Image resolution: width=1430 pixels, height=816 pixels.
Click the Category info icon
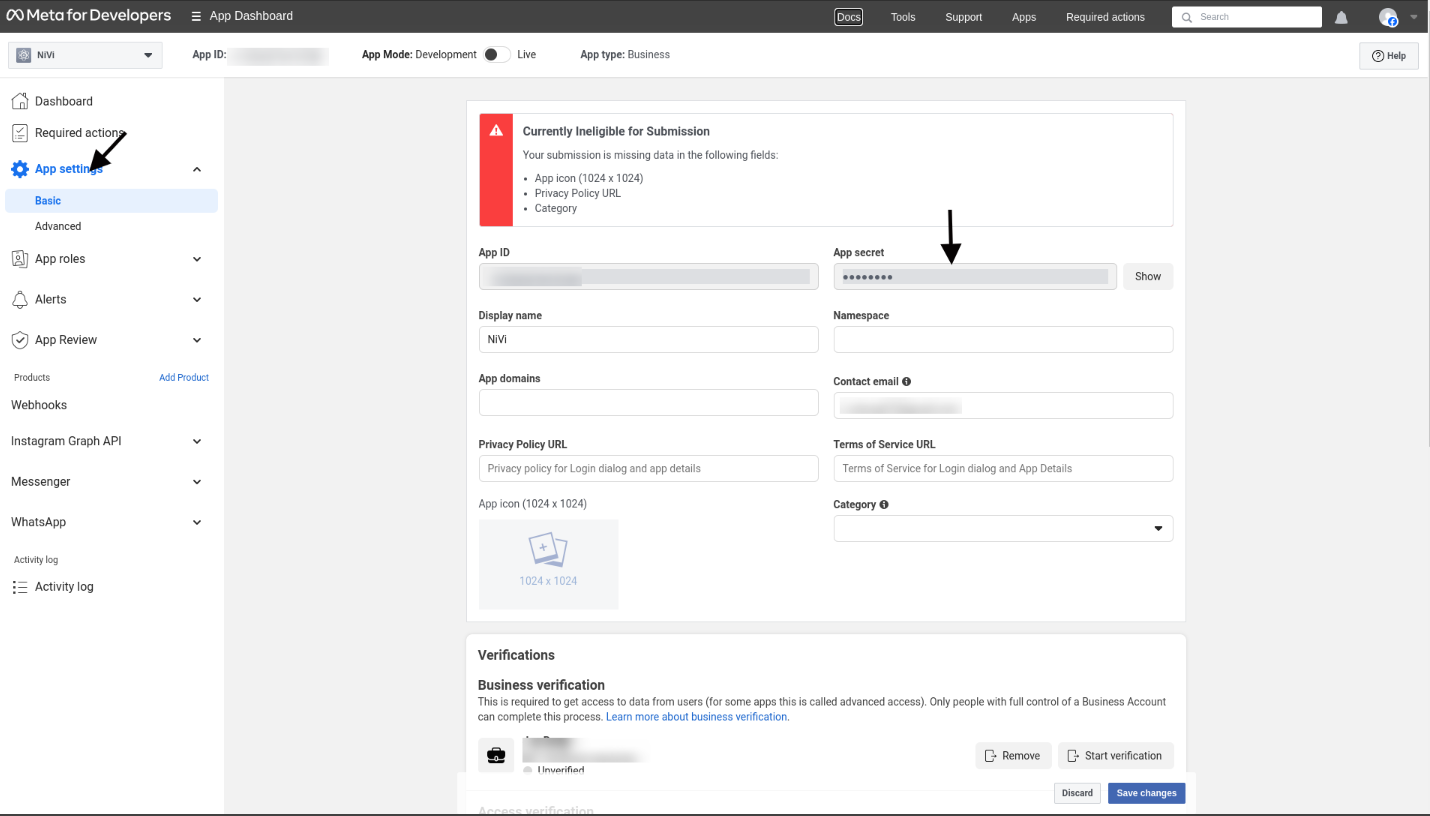tap(884, 505)
